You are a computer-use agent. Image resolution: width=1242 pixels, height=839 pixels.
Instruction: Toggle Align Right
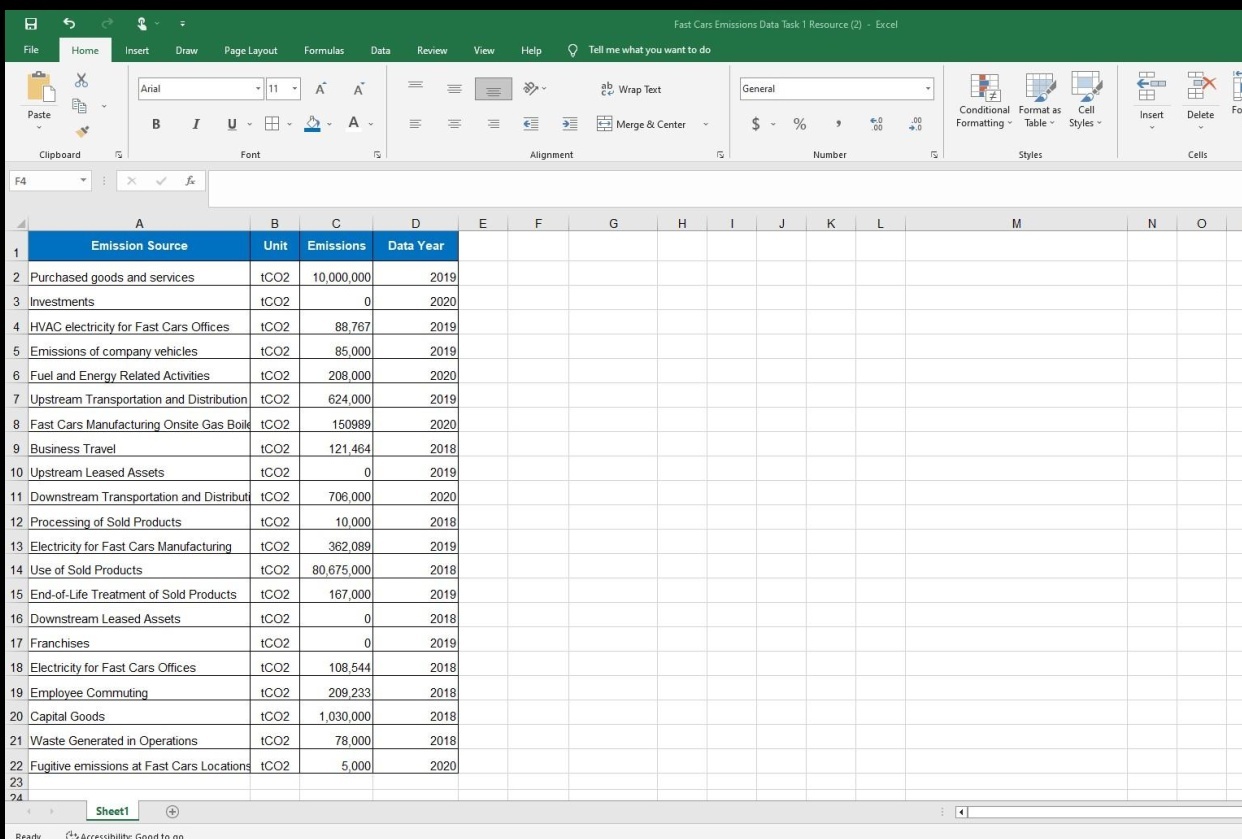click(x=491, y=124)
